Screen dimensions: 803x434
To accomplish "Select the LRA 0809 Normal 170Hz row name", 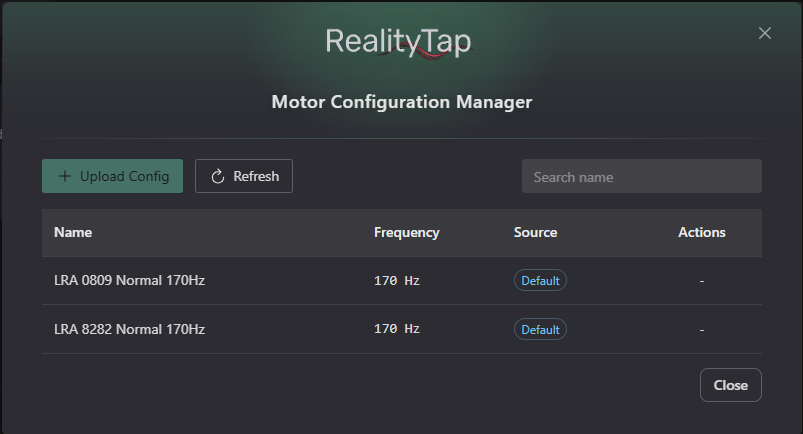I will click(130, 280).
